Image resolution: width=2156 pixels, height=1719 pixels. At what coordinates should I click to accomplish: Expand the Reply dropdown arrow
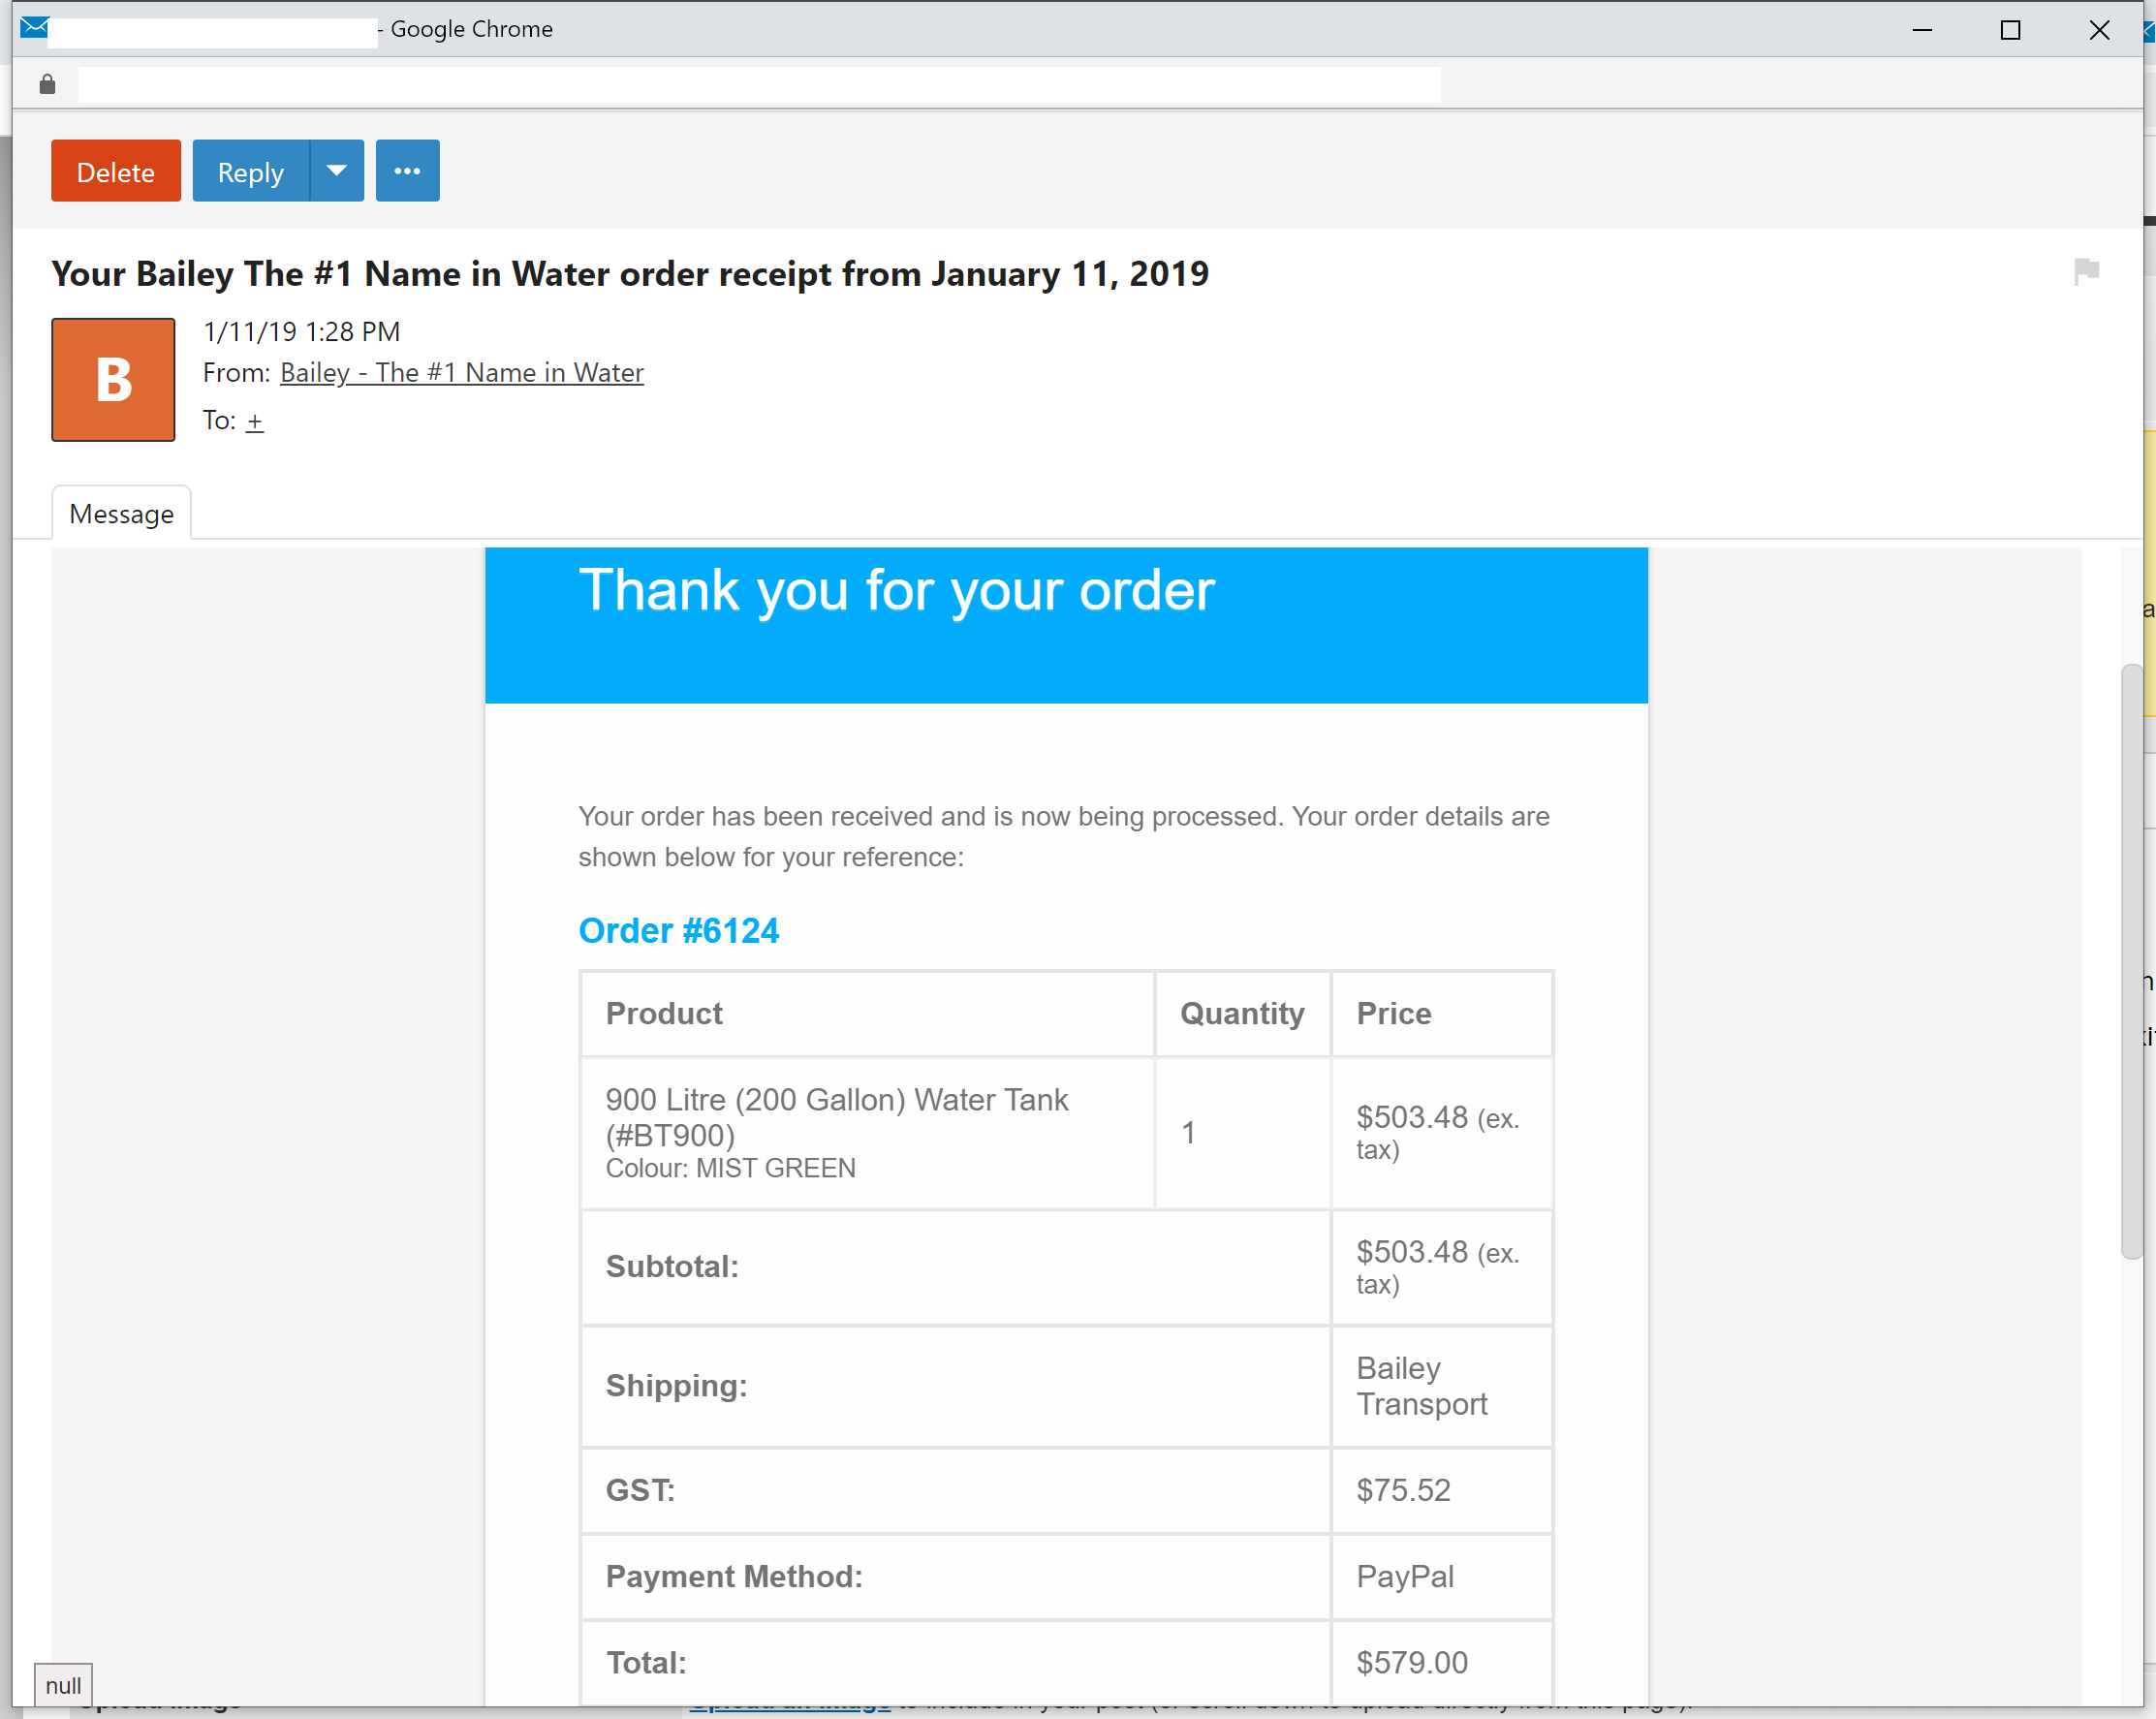click(x=337, y=171)
